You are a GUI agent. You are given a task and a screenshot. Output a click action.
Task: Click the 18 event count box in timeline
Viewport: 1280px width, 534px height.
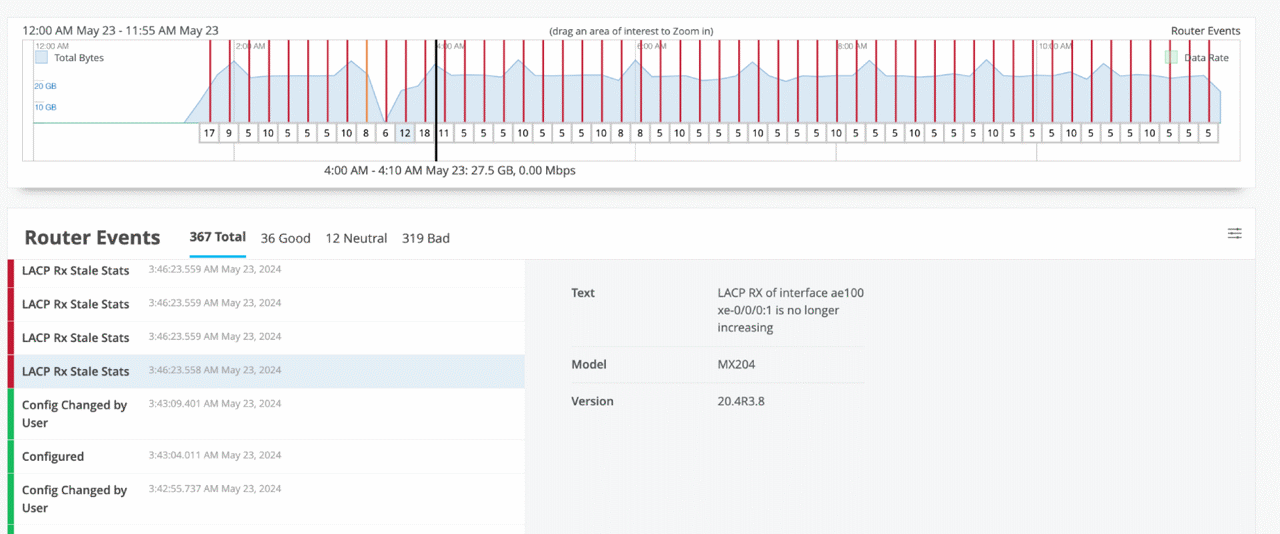coord(424,133)
